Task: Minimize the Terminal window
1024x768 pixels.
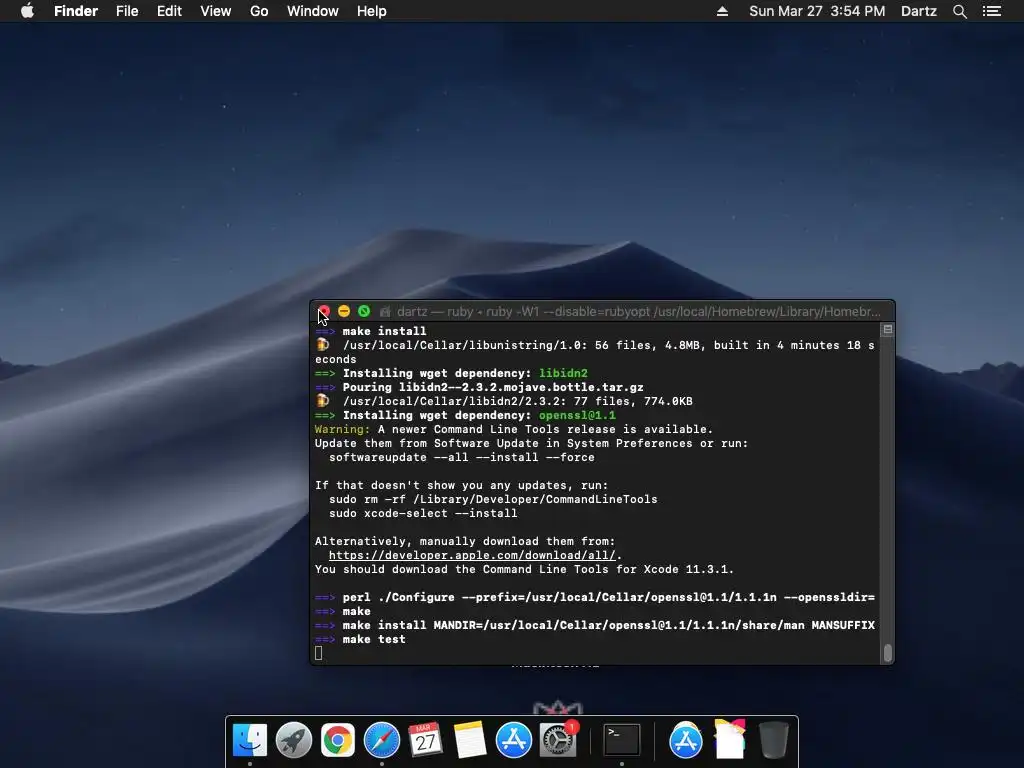Action: [344, 312]
